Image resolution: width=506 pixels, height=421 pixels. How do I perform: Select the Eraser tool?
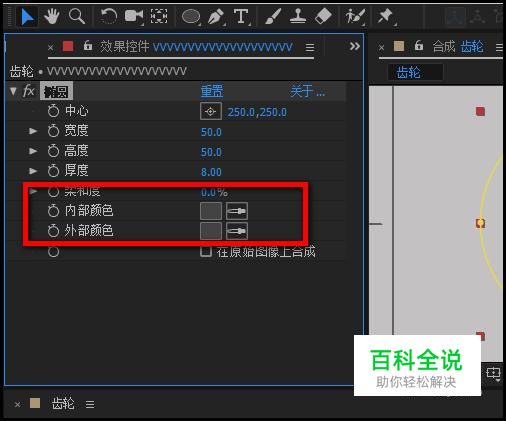(323, 16)
